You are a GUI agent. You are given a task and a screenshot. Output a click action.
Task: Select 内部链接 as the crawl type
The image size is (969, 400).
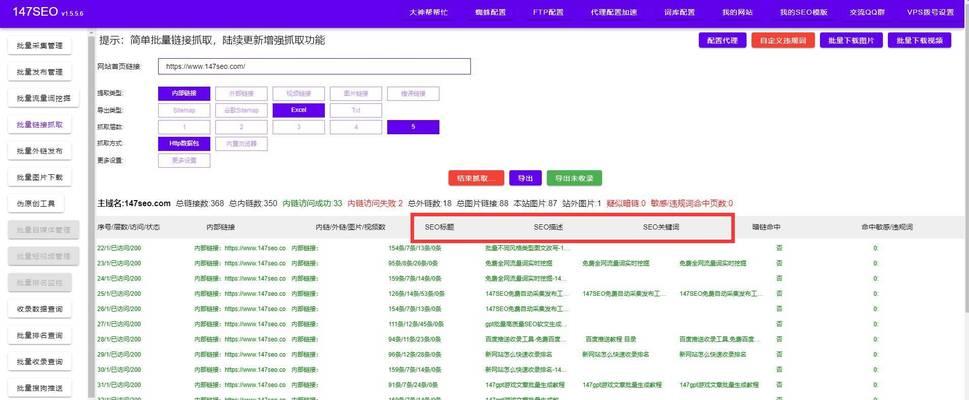pos(184,93)
